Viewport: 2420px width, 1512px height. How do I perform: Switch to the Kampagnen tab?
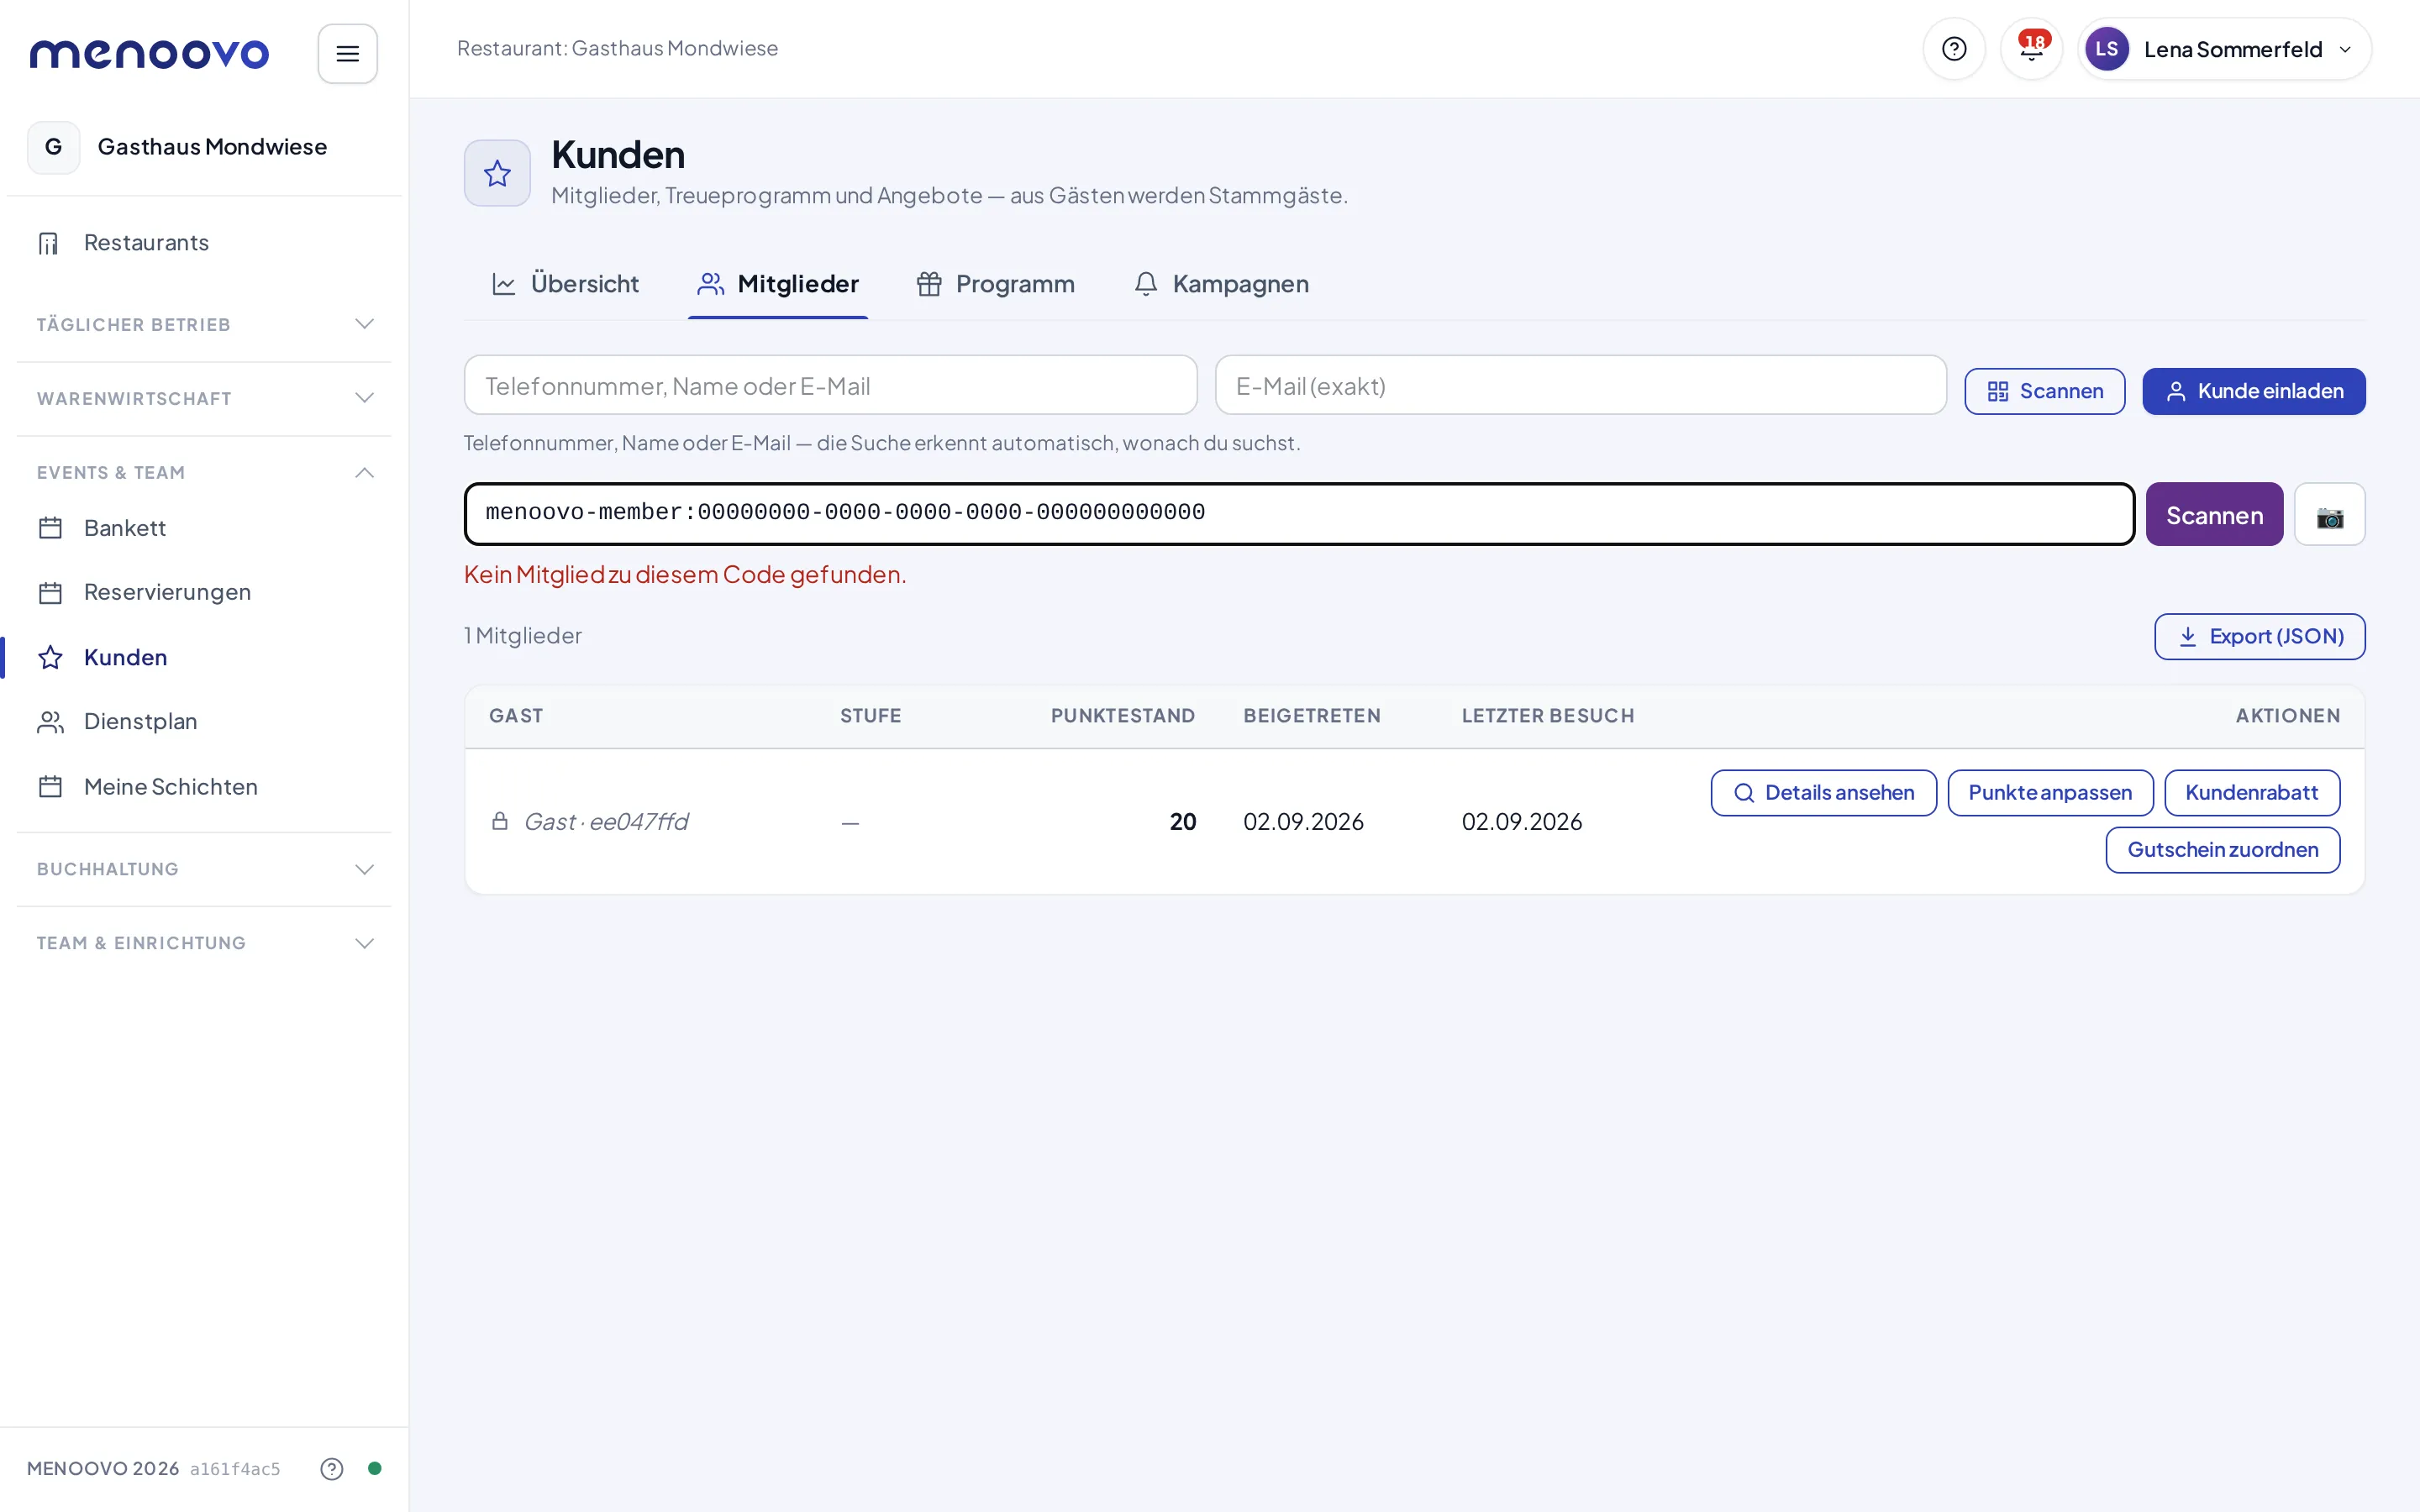point(1221,284)
